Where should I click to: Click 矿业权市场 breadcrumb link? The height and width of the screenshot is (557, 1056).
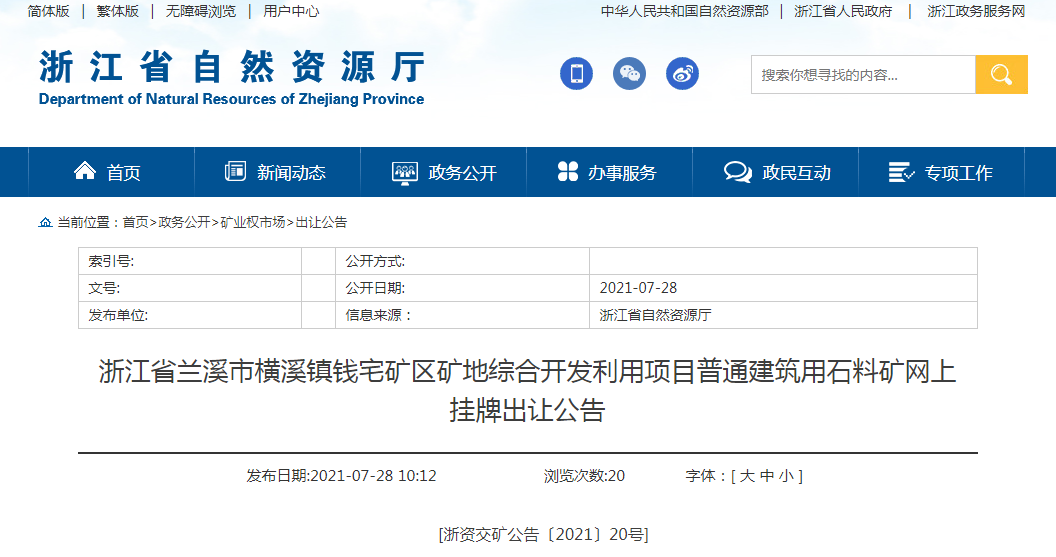pos(252,223)
